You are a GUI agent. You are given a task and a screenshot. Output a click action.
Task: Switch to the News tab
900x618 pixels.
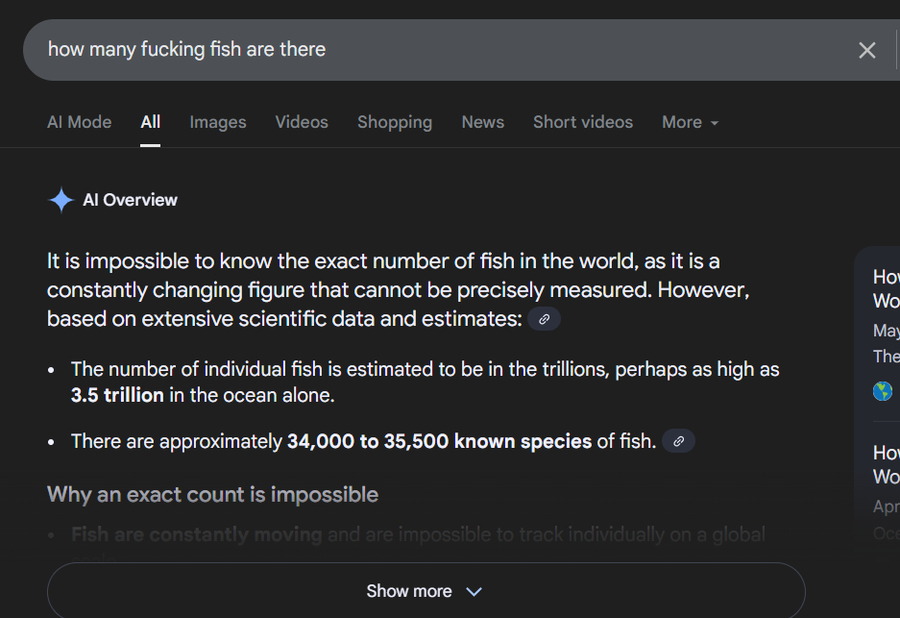483,122
